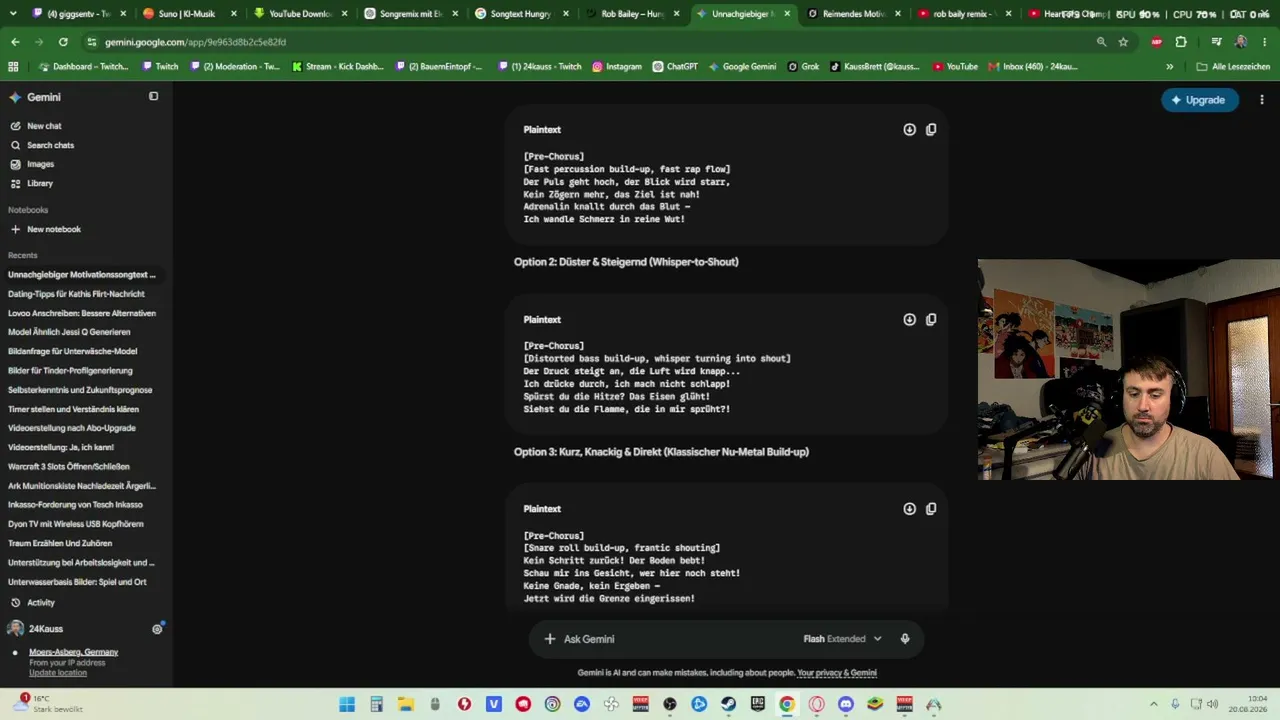This screenshot has width=1280, height=720.
Task: Open the Grok bookmark
Action: [803, 67]
